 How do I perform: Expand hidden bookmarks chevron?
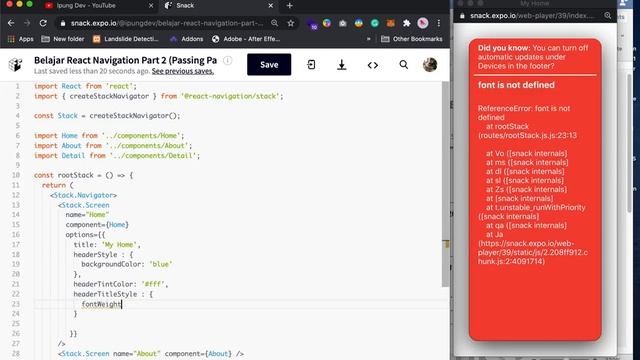pos(369,39)
